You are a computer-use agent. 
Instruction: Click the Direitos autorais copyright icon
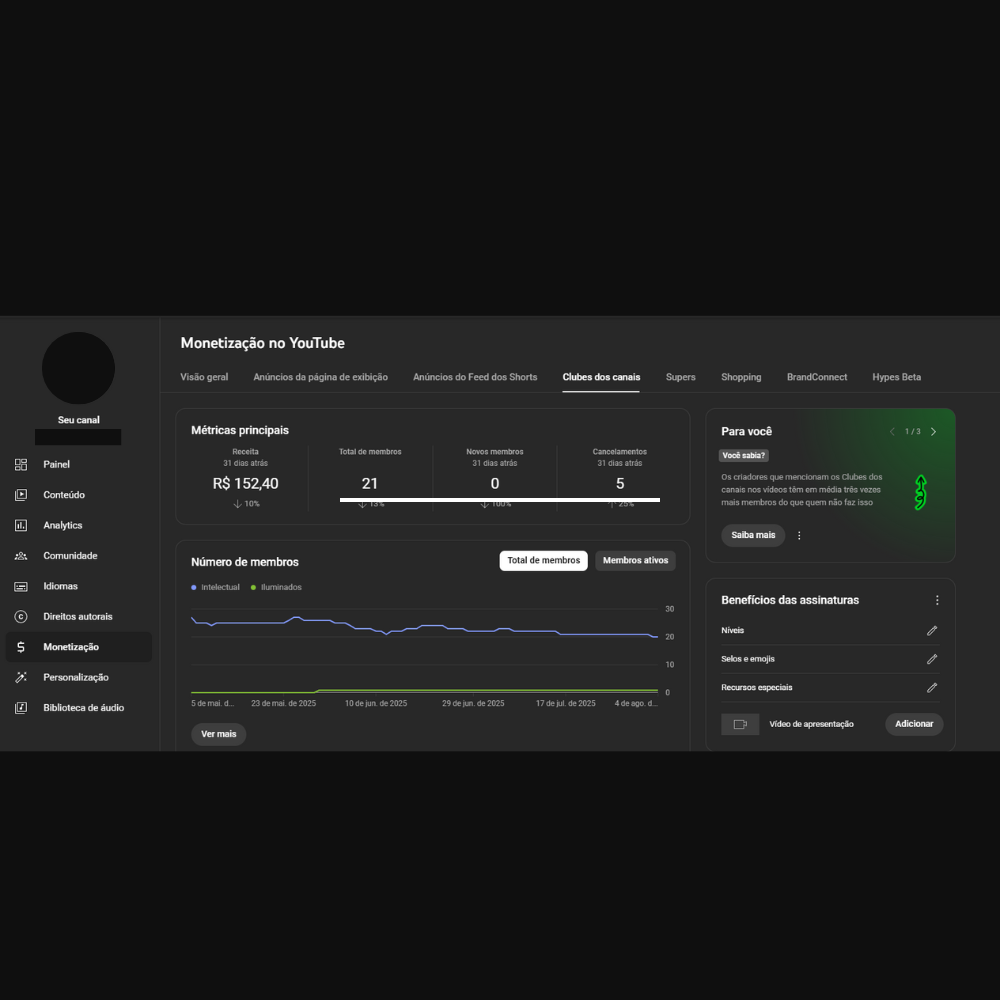[21, 617]
